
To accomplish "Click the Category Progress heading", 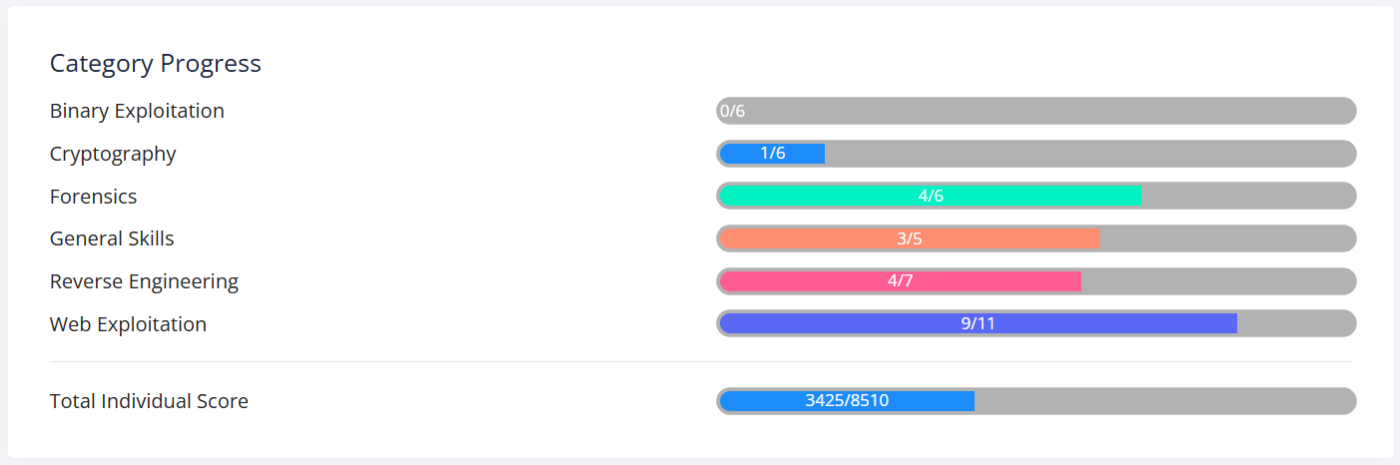I will pyautogui.click(x=155, y=64).
